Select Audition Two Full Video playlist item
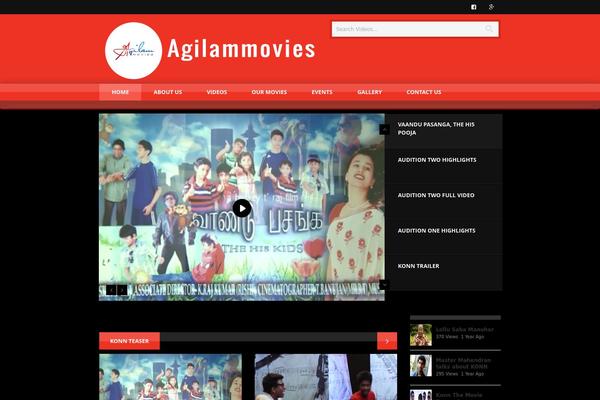 pyautogui.click(x=444, y=202)
